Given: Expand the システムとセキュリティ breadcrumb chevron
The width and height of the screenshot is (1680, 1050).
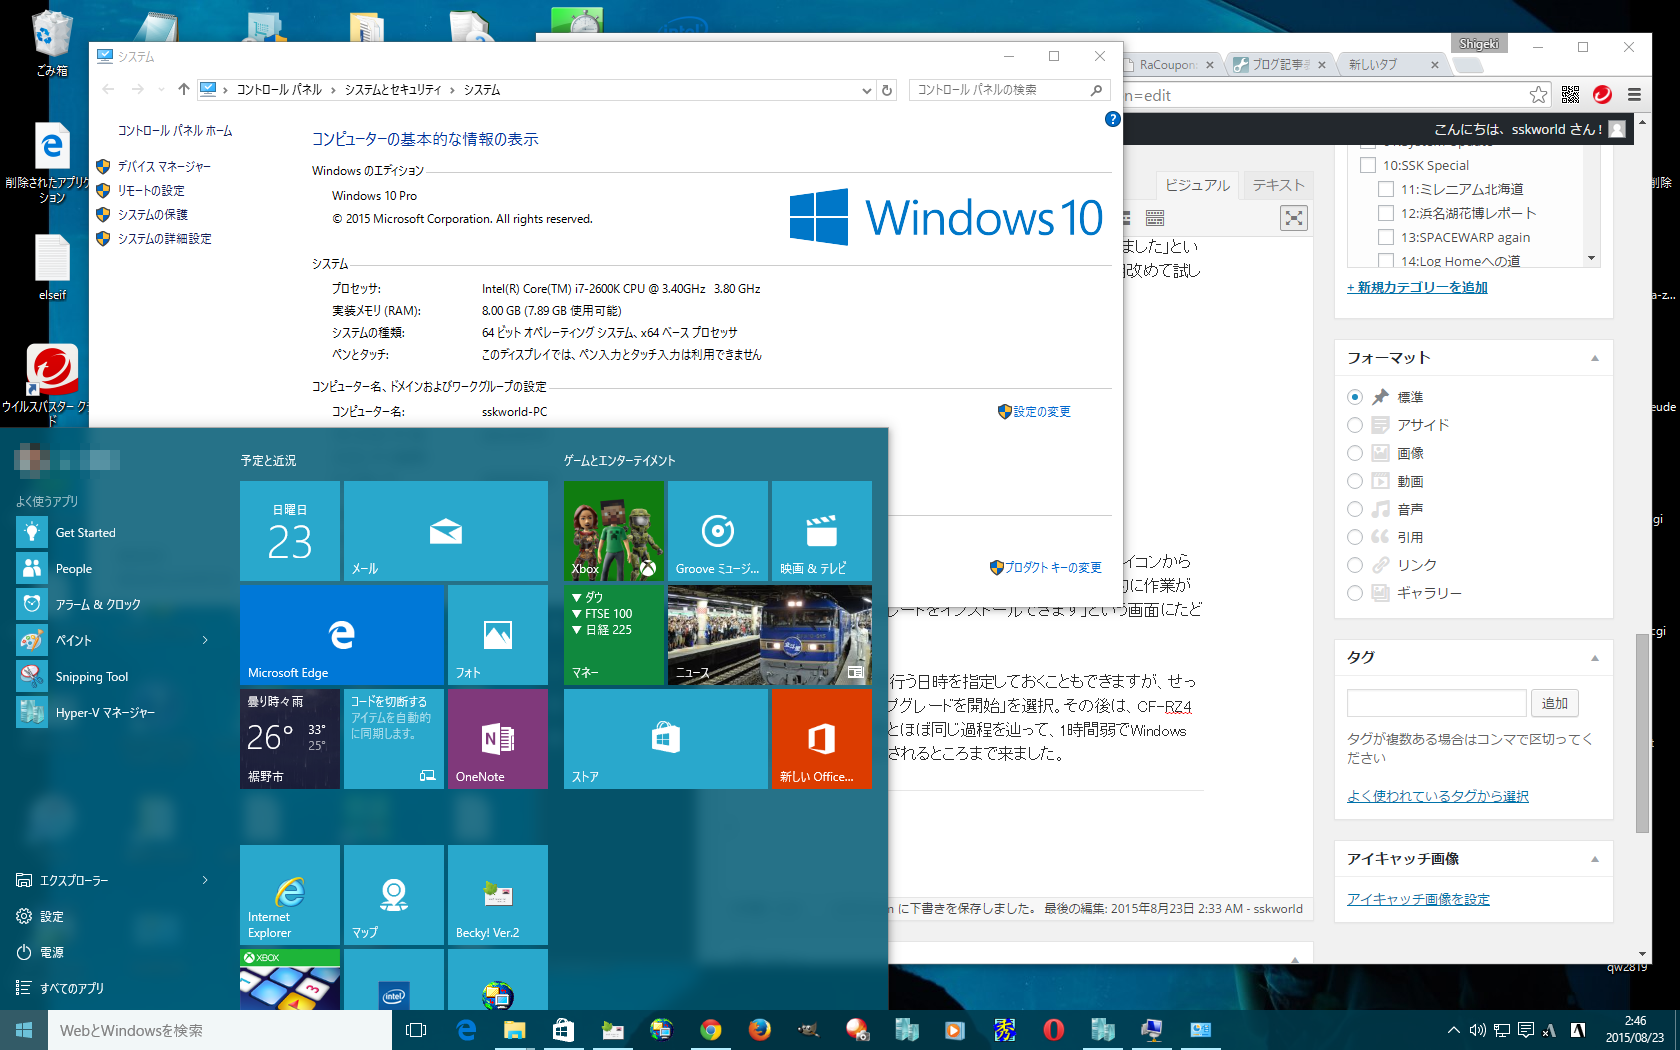Looking at the screenshot, I should (x=452, y=90).
